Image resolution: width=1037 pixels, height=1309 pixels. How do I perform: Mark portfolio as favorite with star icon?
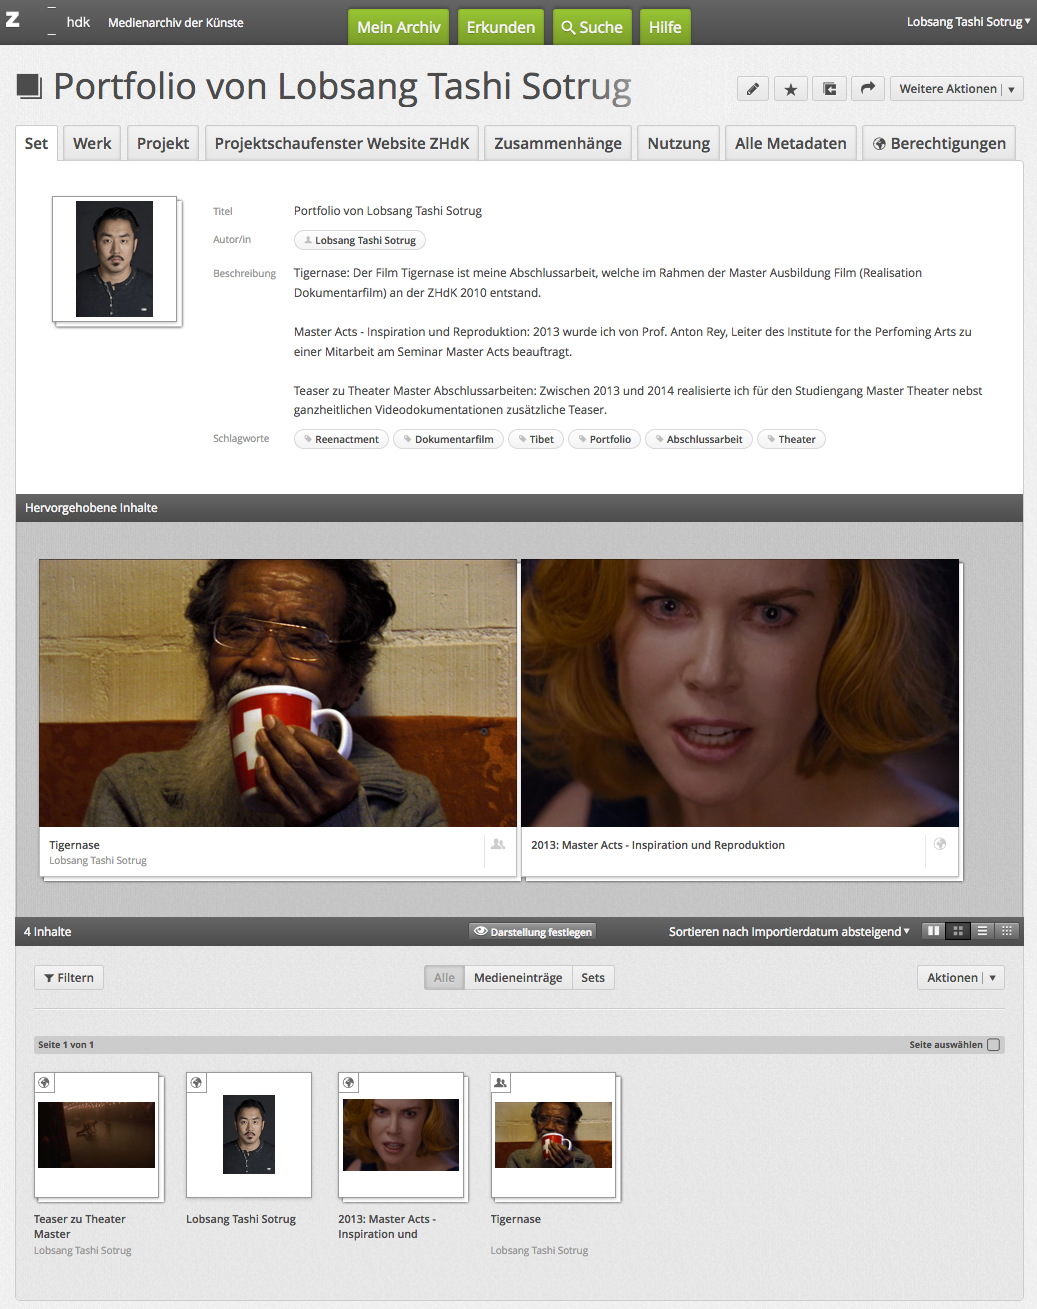790,89
